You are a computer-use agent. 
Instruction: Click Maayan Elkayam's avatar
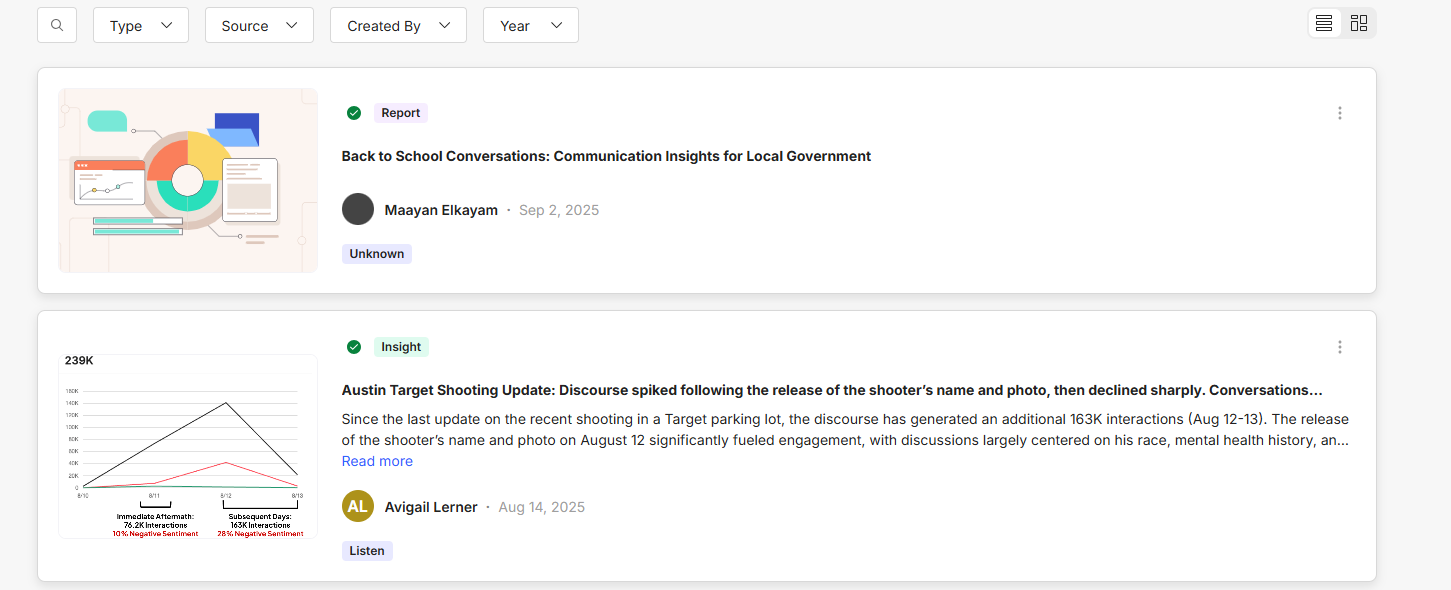(358, 209)
